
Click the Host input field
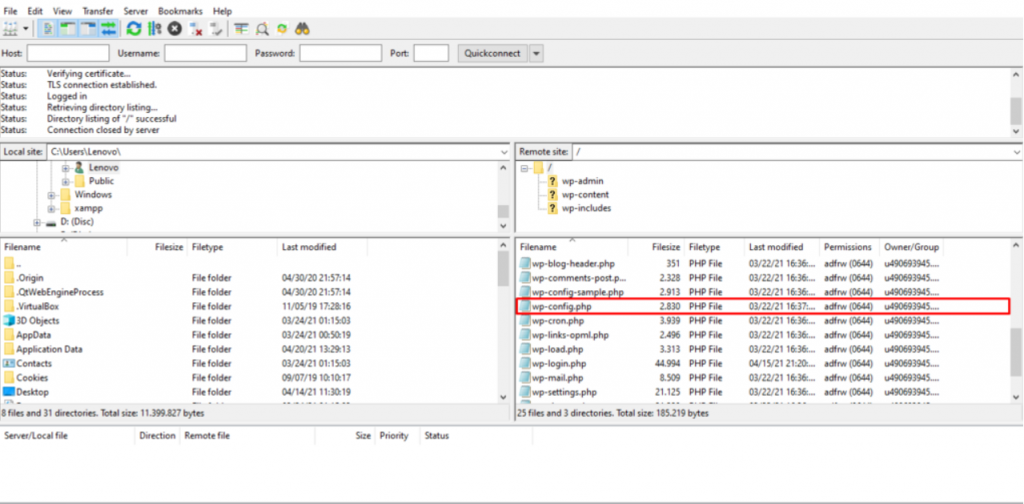[x=68, y=53]
